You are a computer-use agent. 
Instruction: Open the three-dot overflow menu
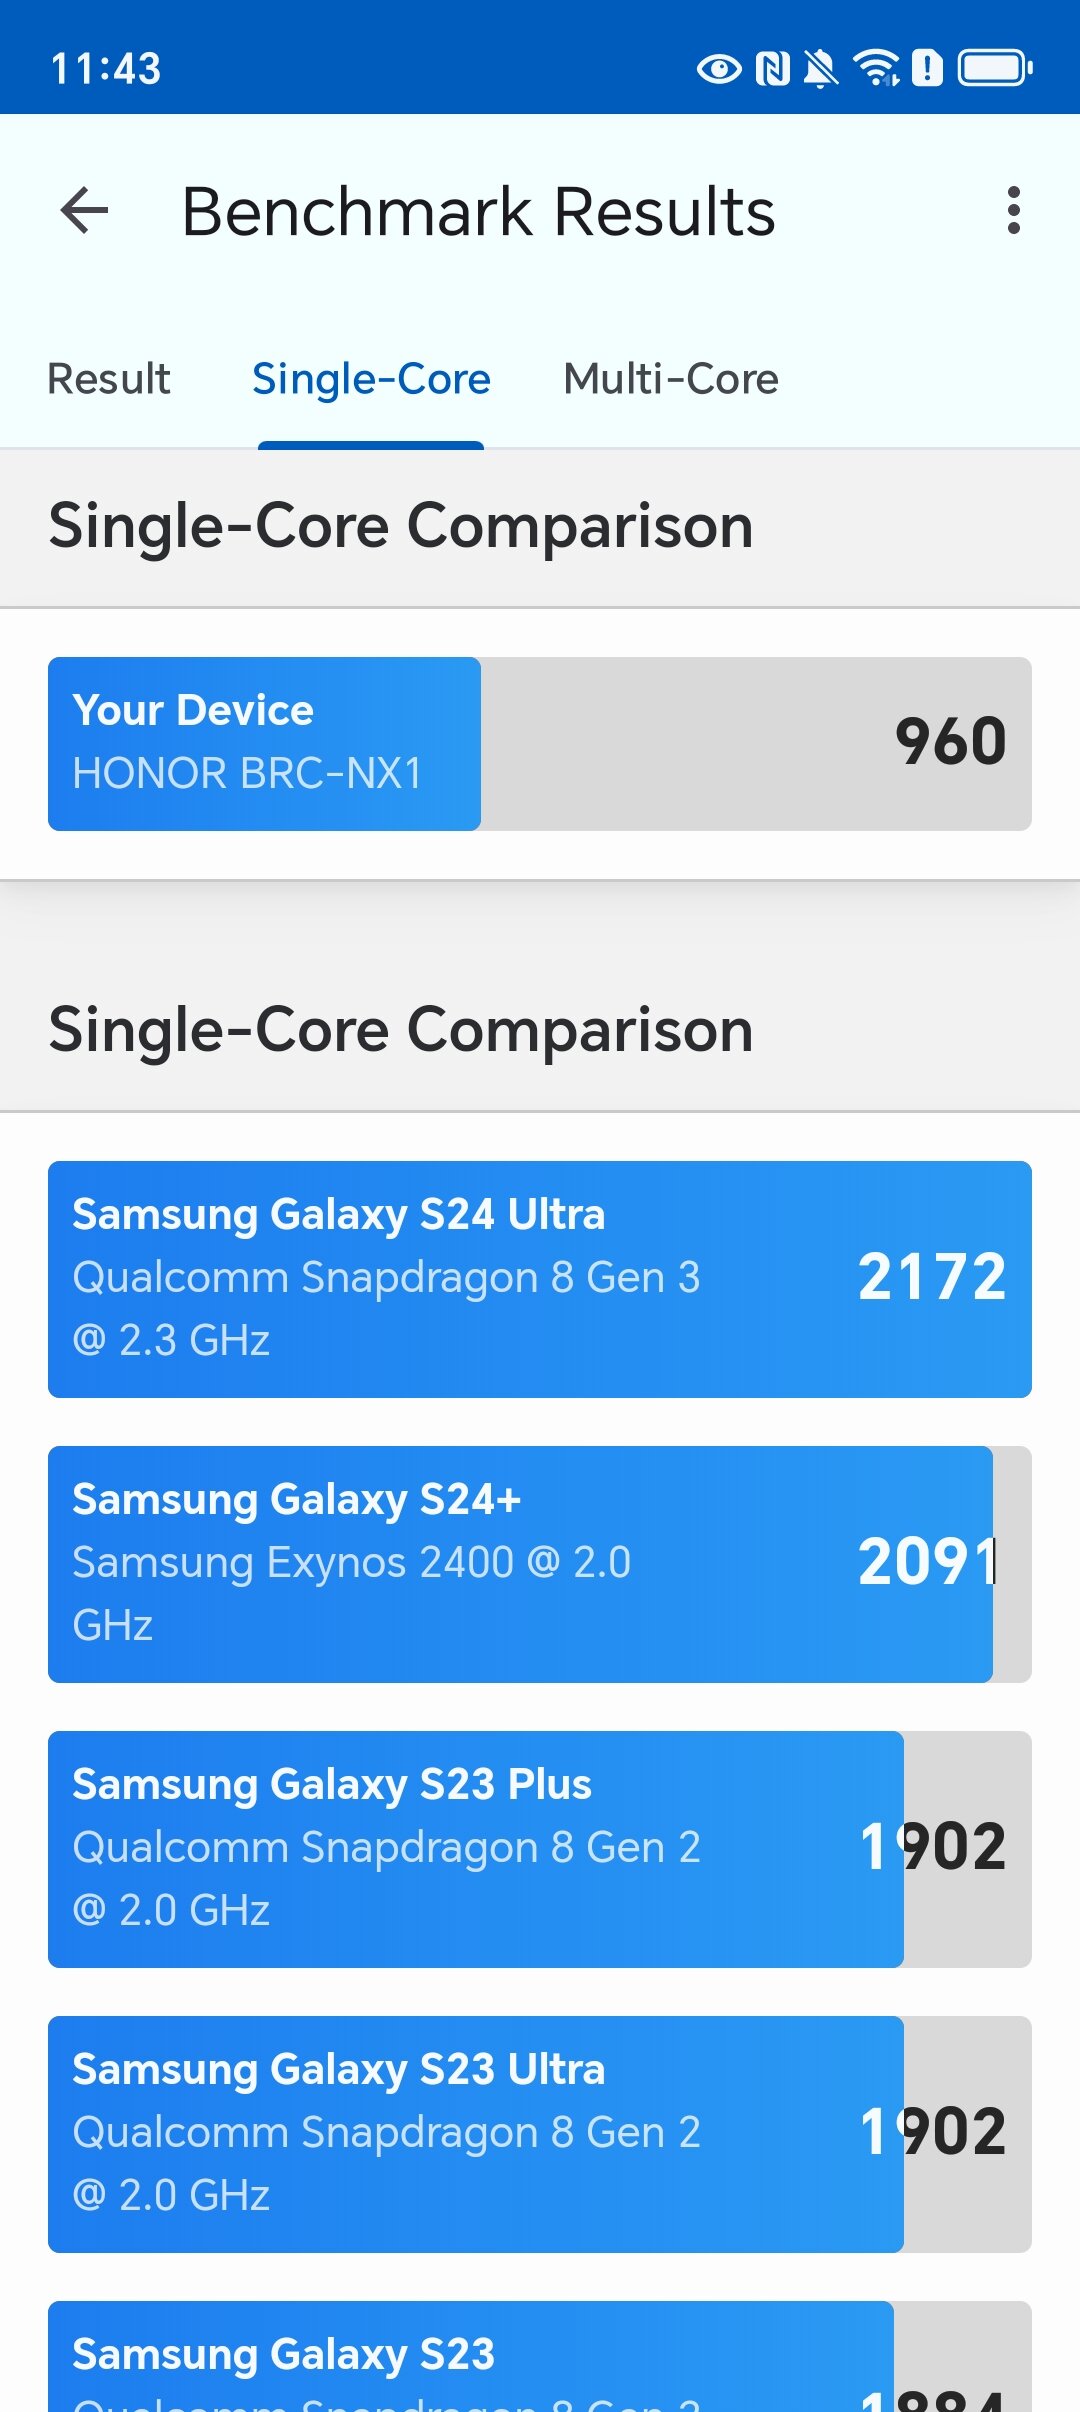pyautogui.click(x=1014, y=211)
